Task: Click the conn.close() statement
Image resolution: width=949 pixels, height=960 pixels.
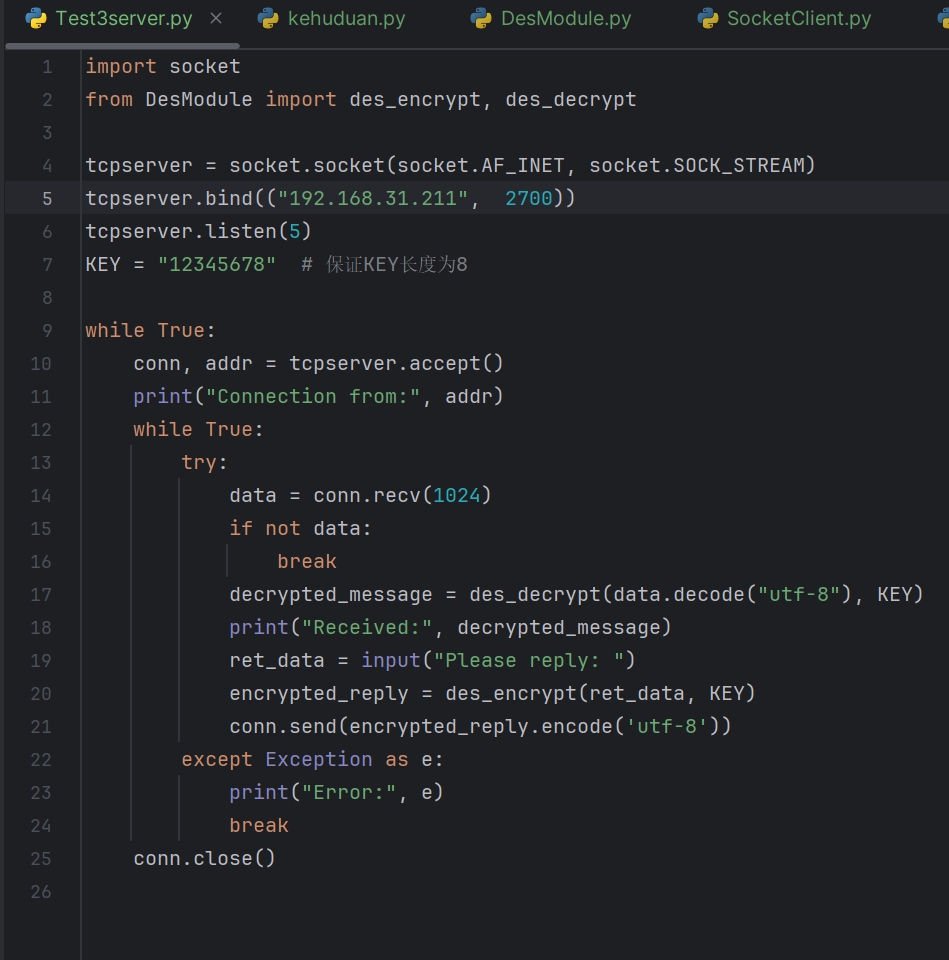Action: coord(204,858)
